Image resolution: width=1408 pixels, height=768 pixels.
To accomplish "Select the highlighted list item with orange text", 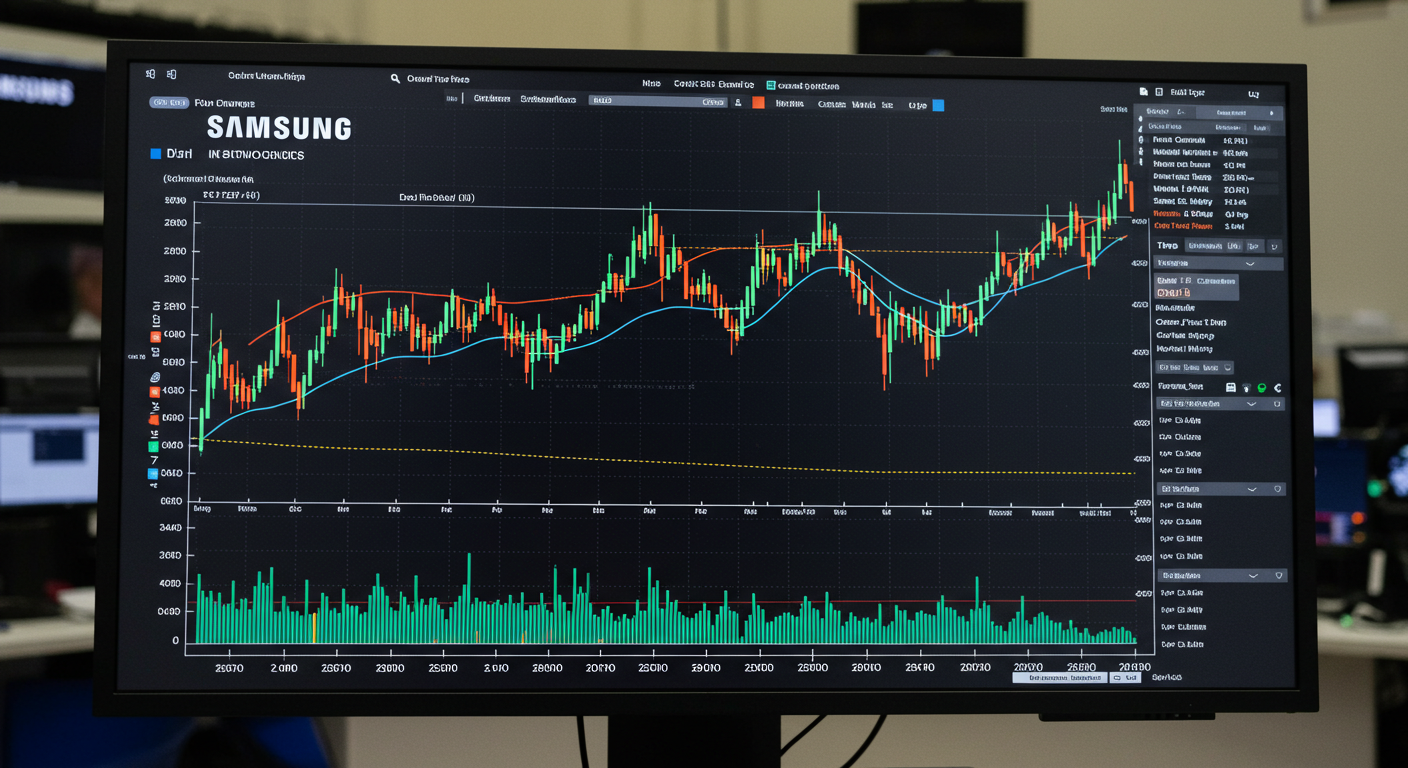I will pos(1197,287).
